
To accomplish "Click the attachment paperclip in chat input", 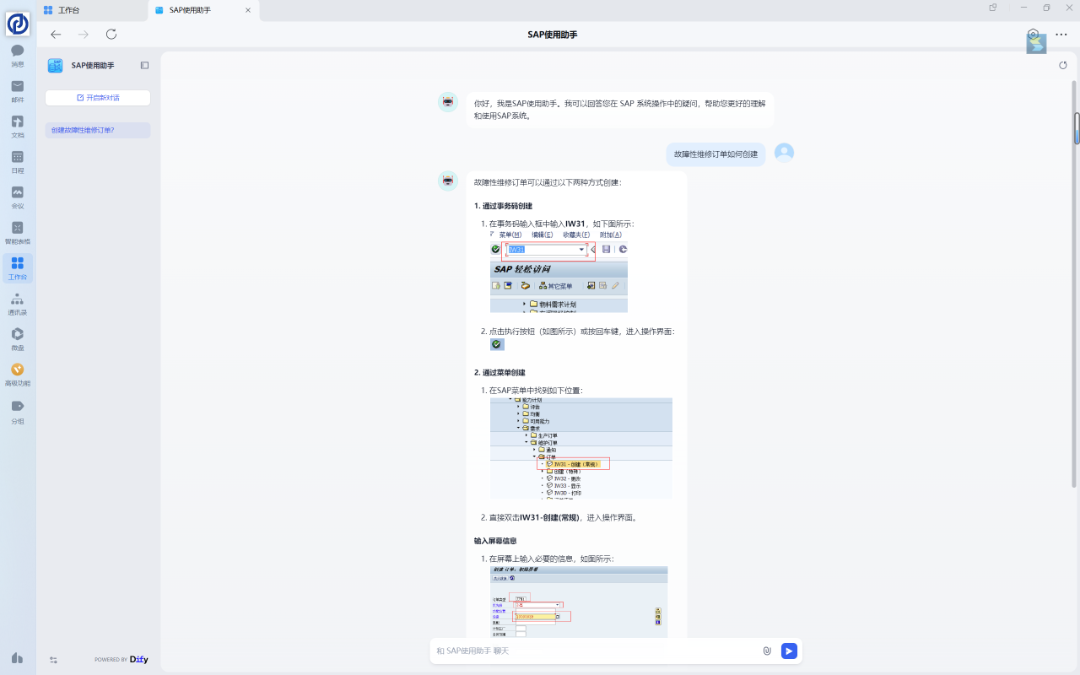I will (767, 651).
